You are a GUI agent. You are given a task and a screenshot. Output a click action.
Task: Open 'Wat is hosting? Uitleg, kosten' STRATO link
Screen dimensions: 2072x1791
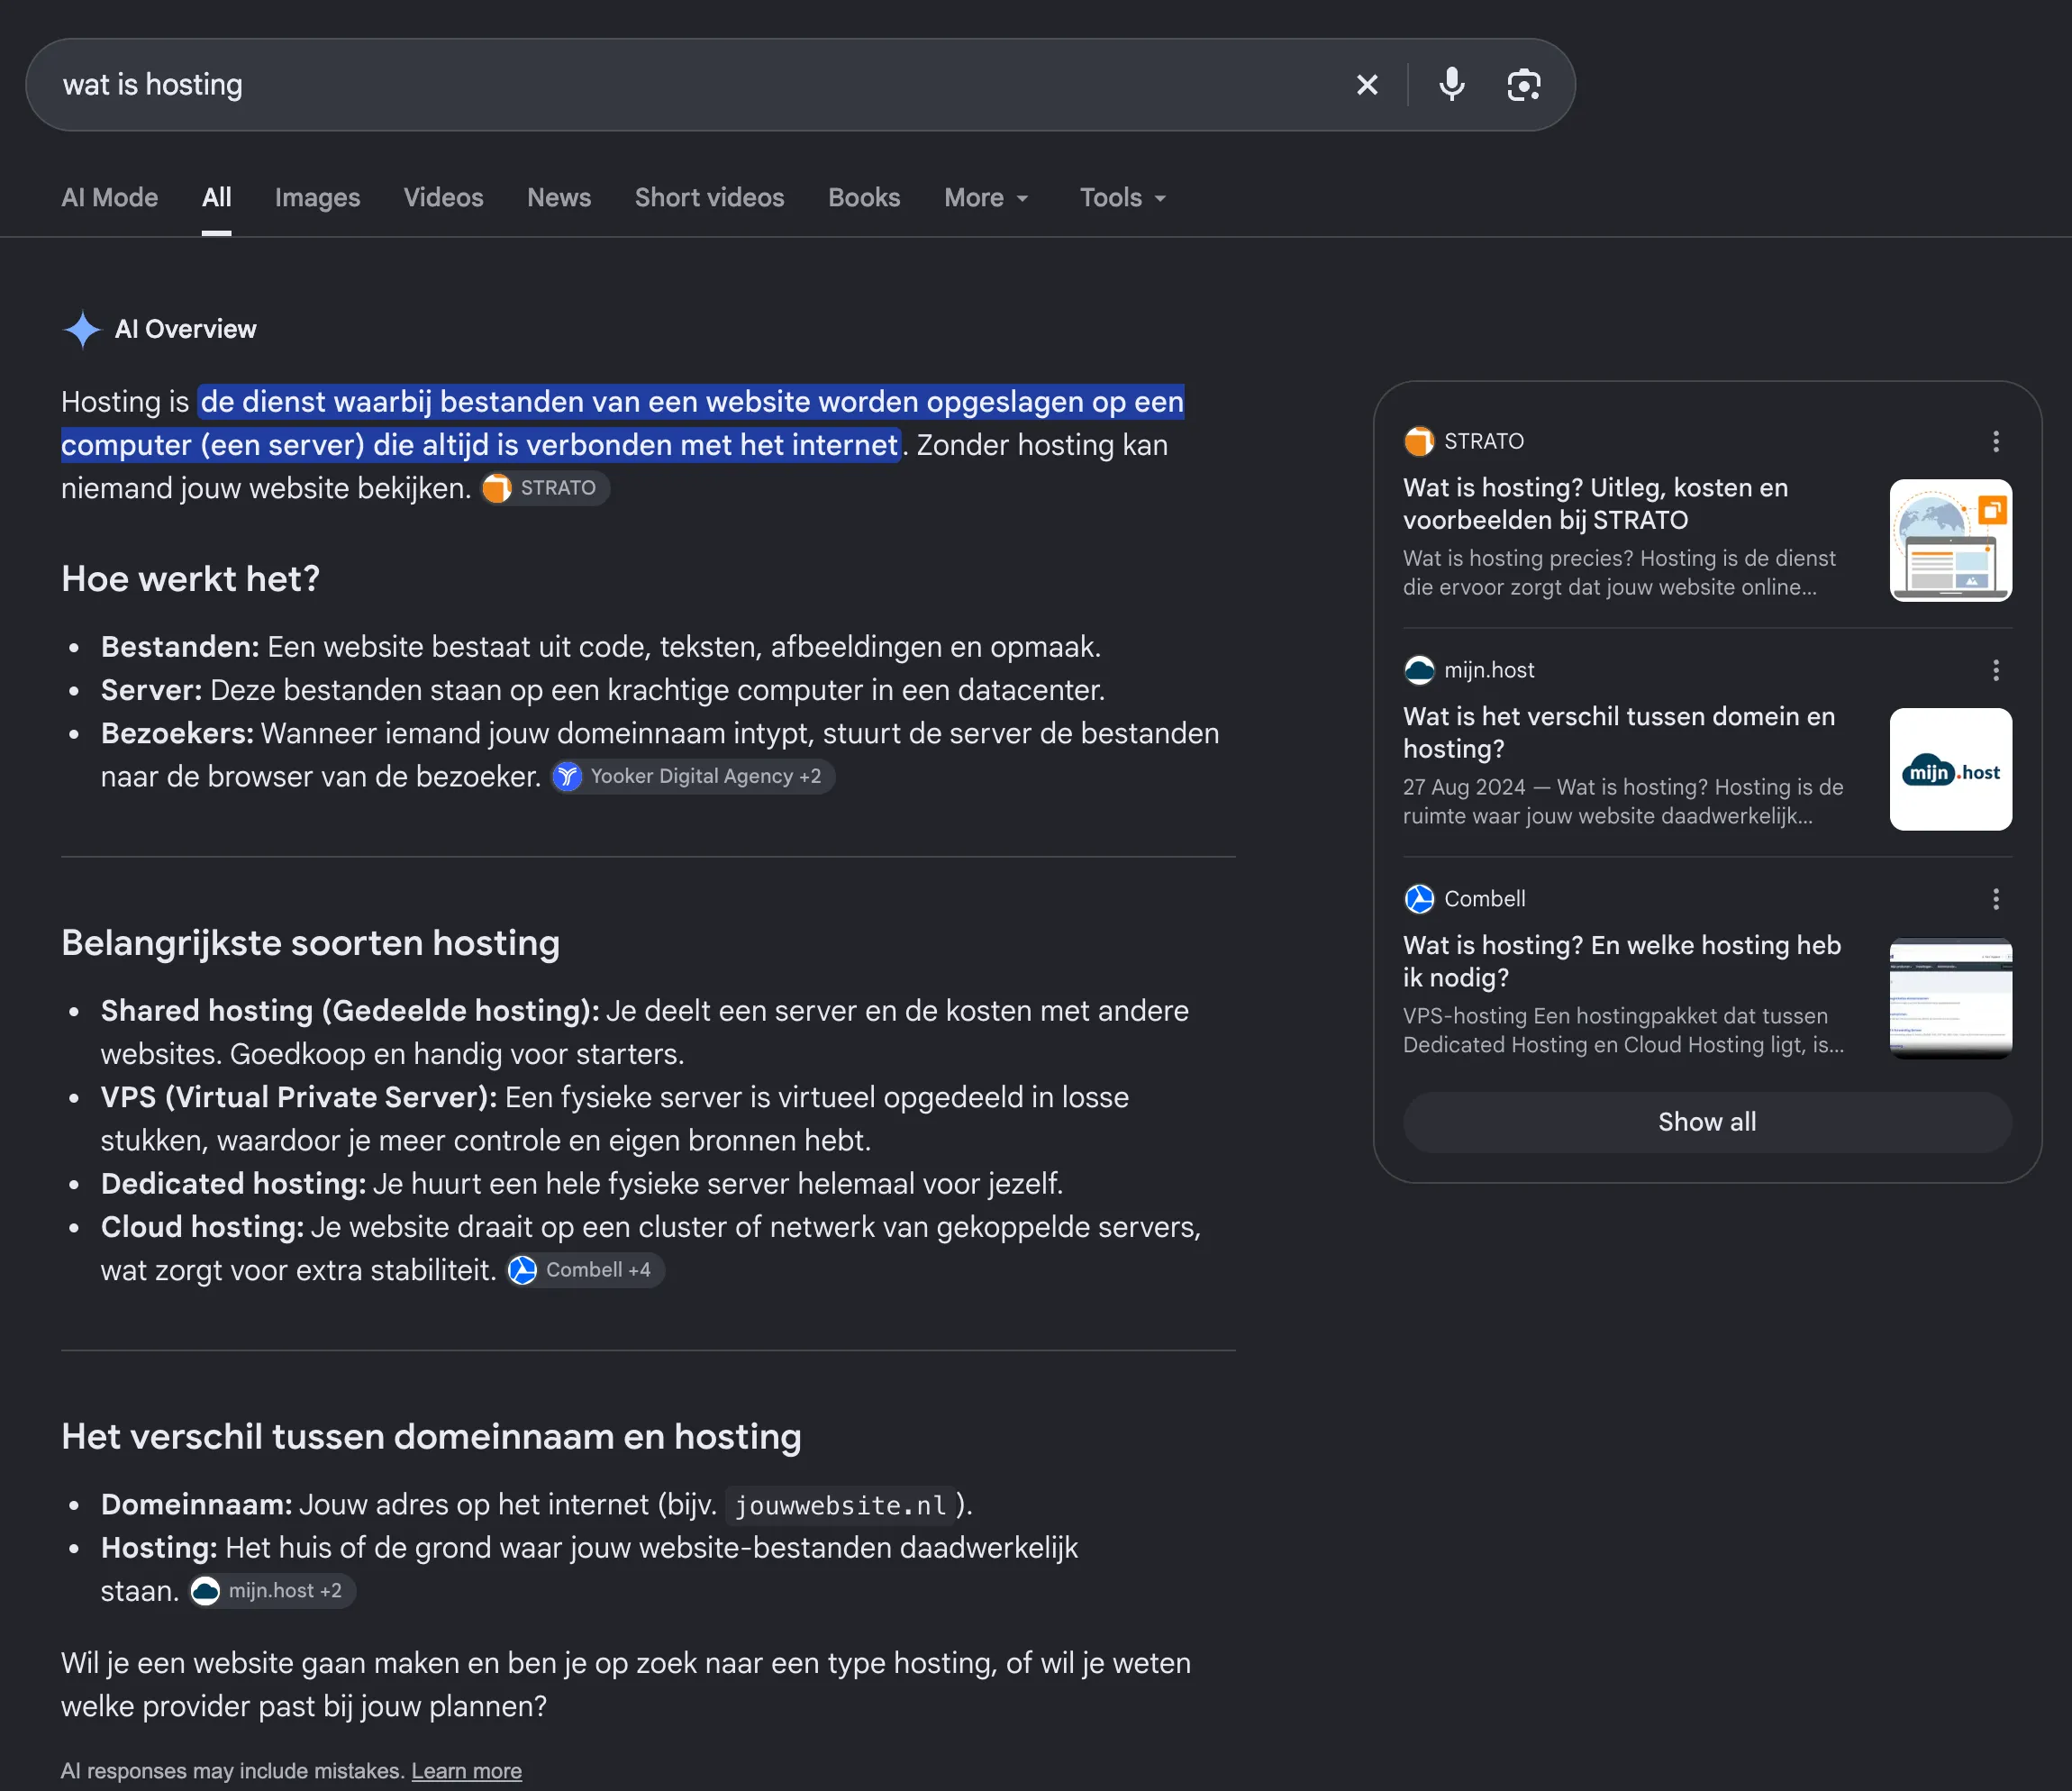click(x=1595, y=504)
